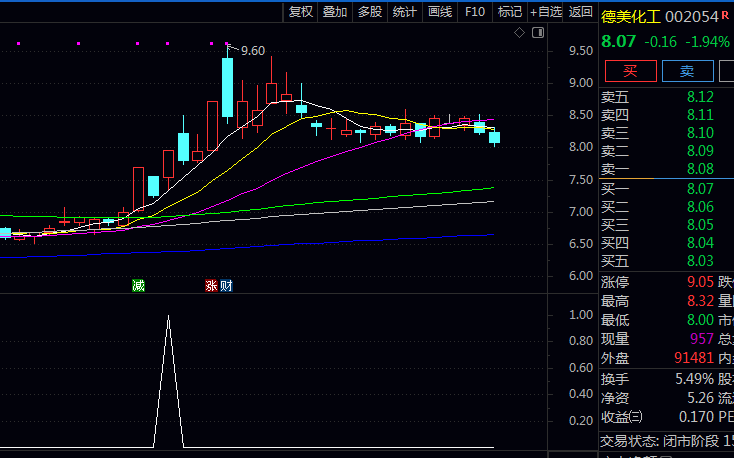Select the 多股 multi-stock view
Viewport: 734px width, 458px height.
(x=370, y=12)
